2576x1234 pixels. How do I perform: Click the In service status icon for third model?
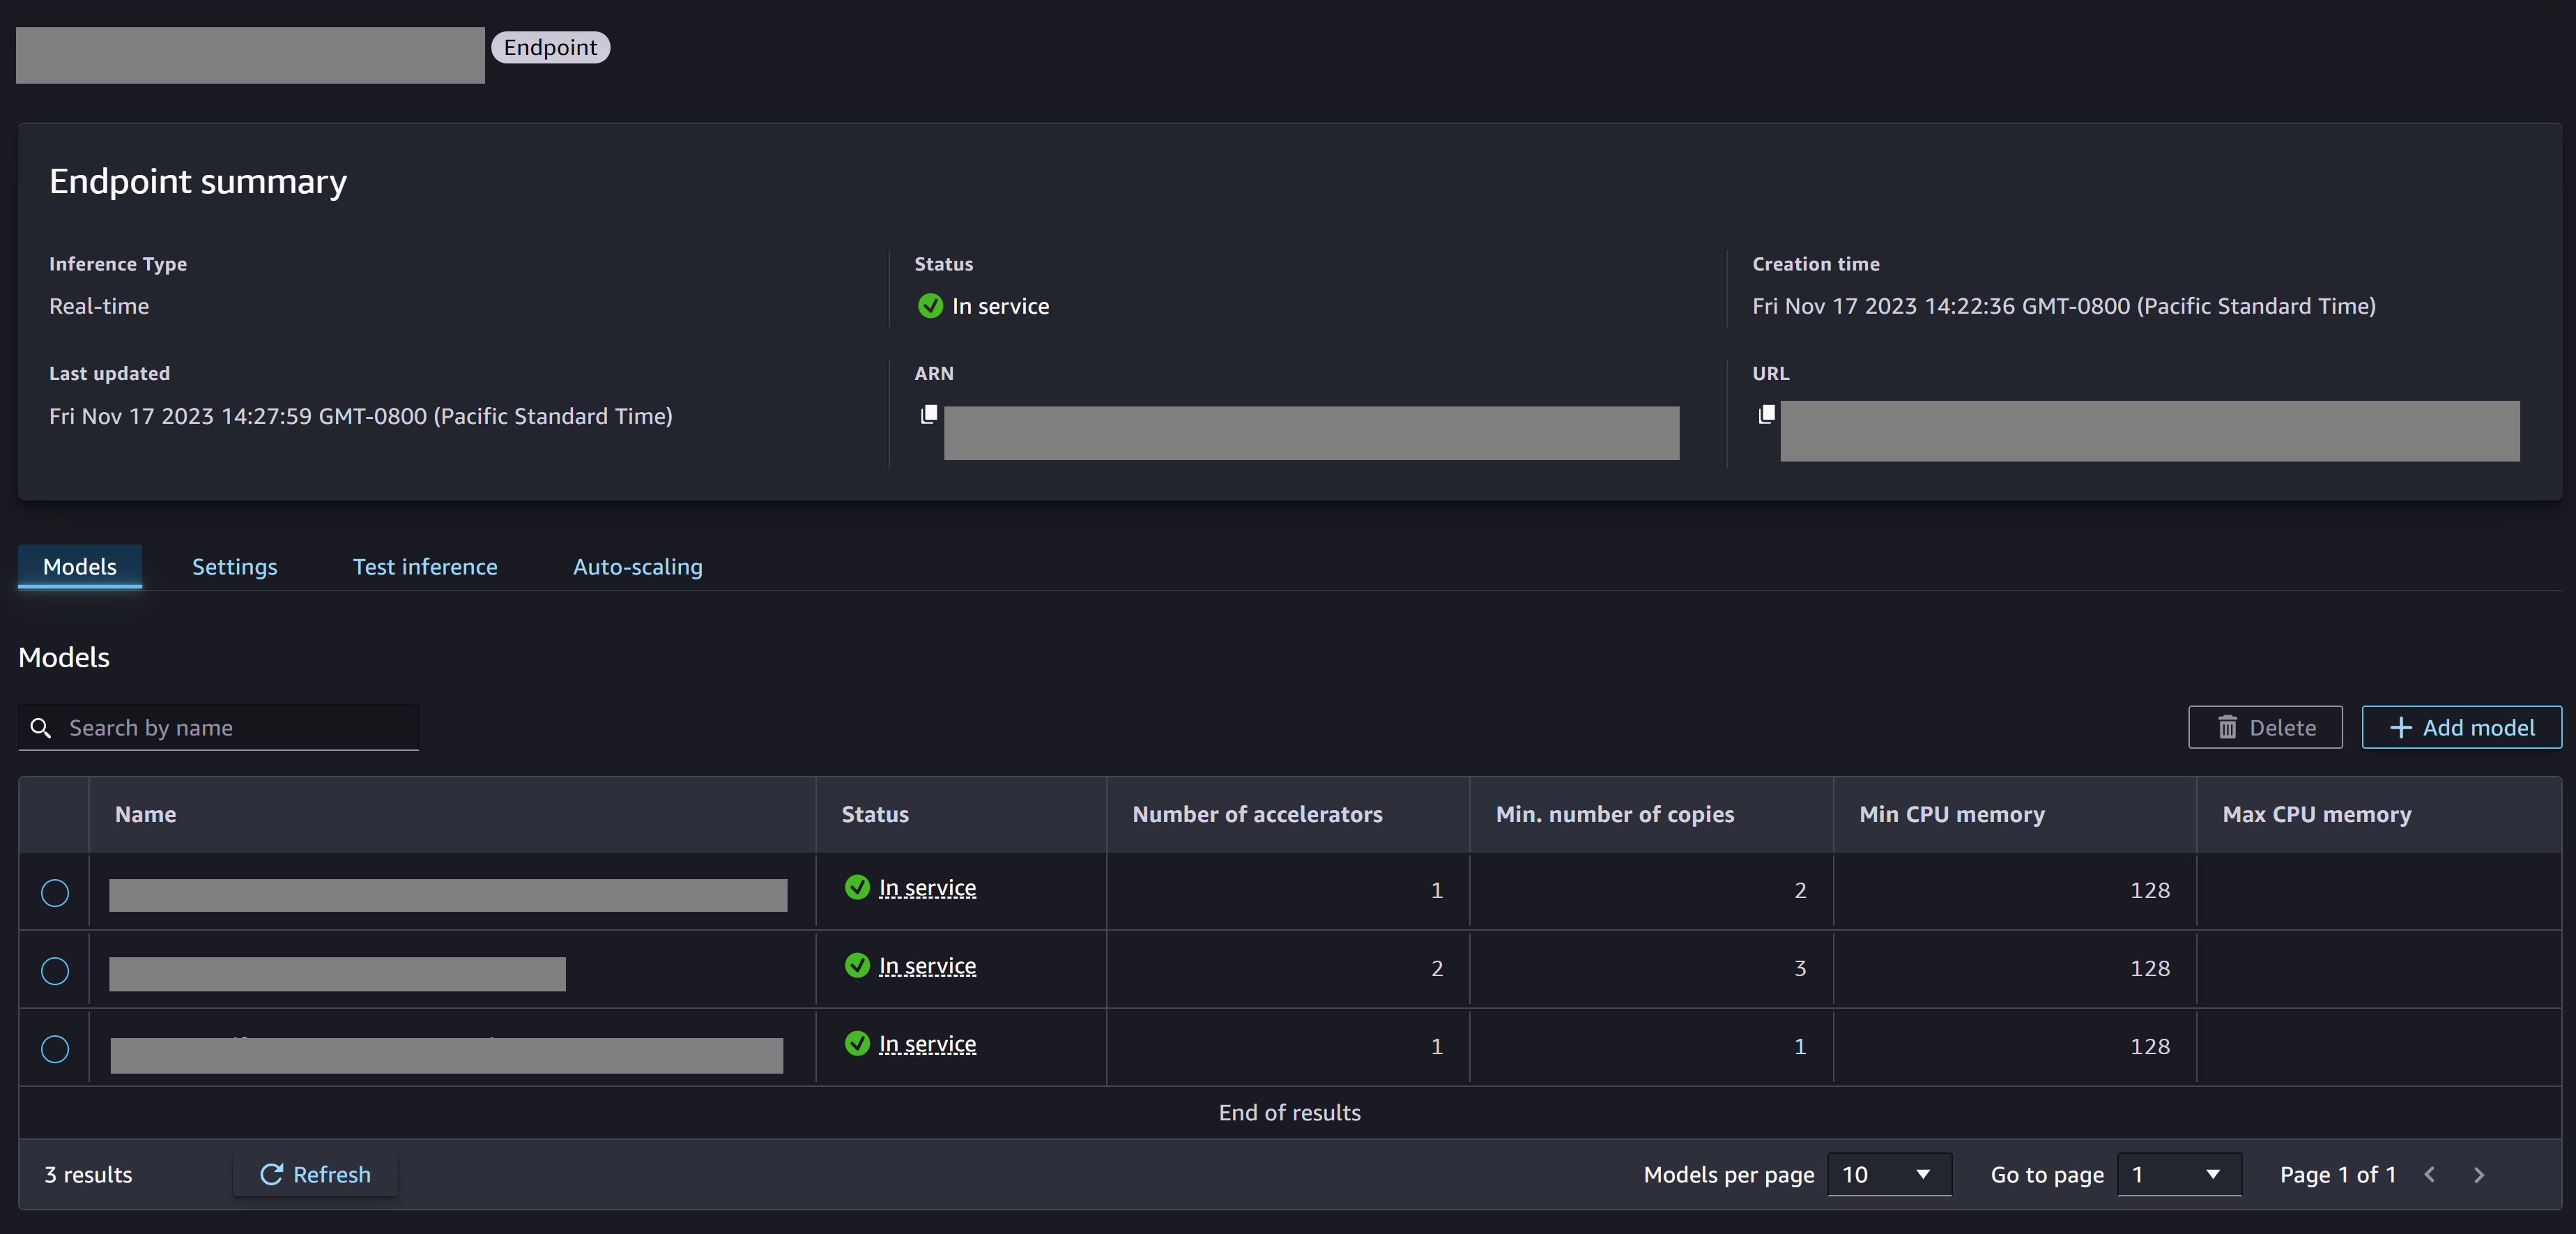(x=856, y=1044)
